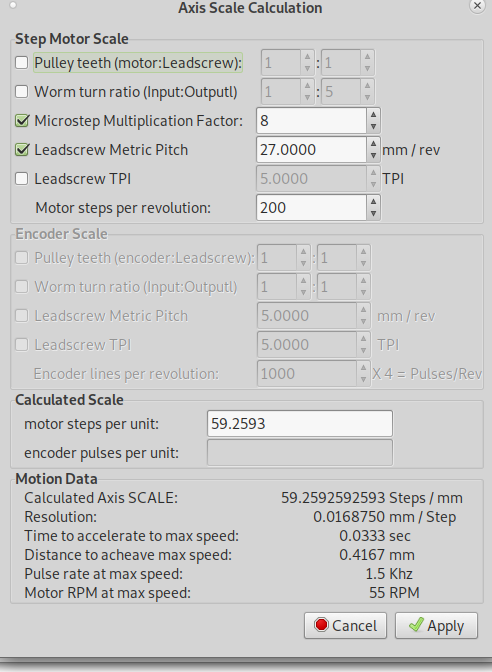Click the Cancel button
This screenshot has height=672, width=492.
click(x=345, y=626)
